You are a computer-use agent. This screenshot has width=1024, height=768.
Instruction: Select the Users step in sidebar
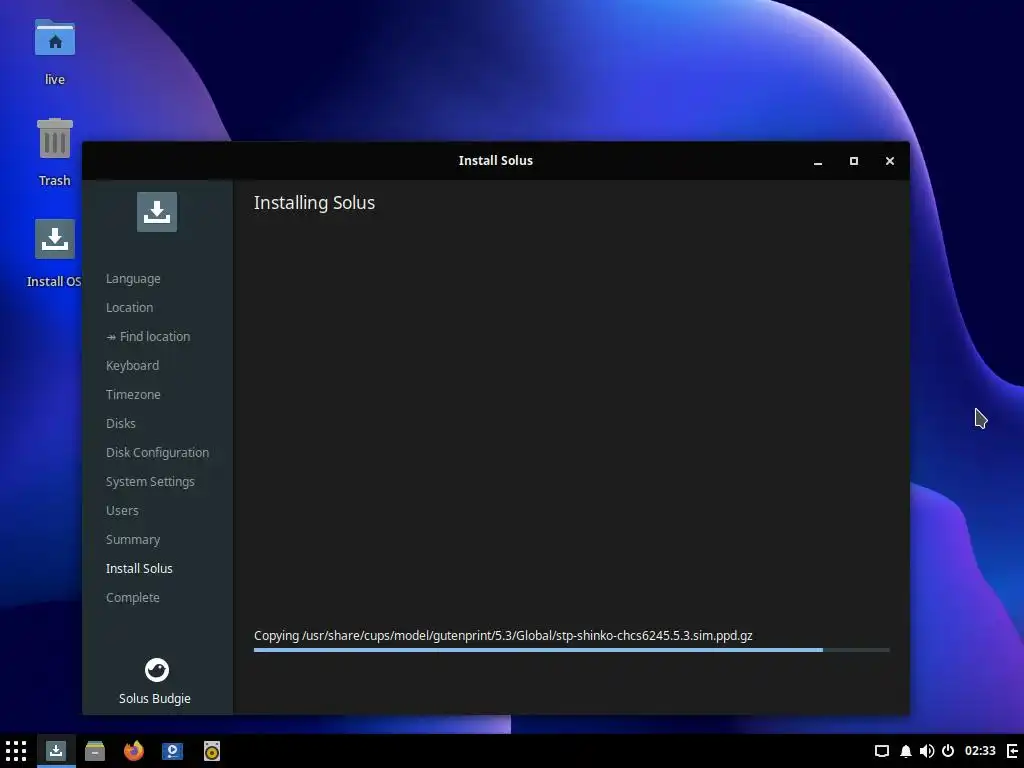(x=122, y=511)
